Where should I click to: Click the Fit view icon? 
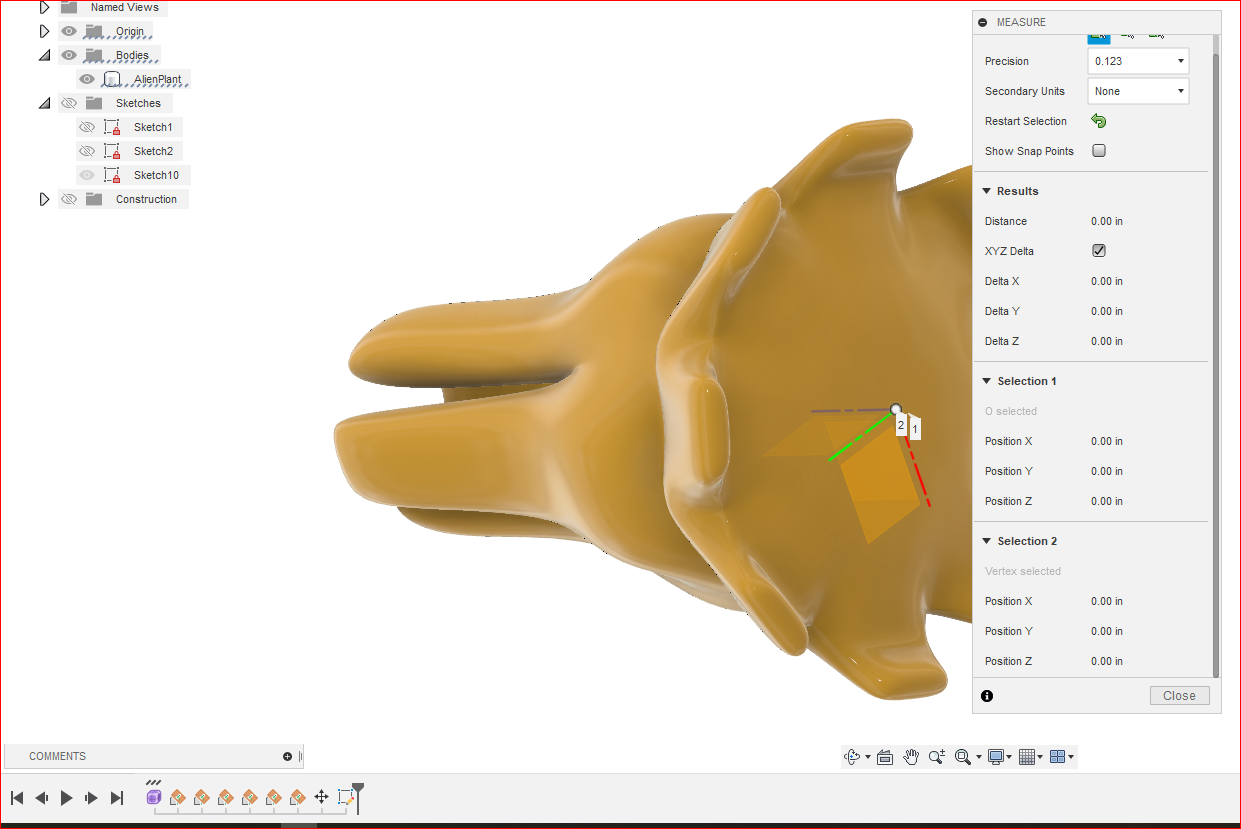pos(961,757)
